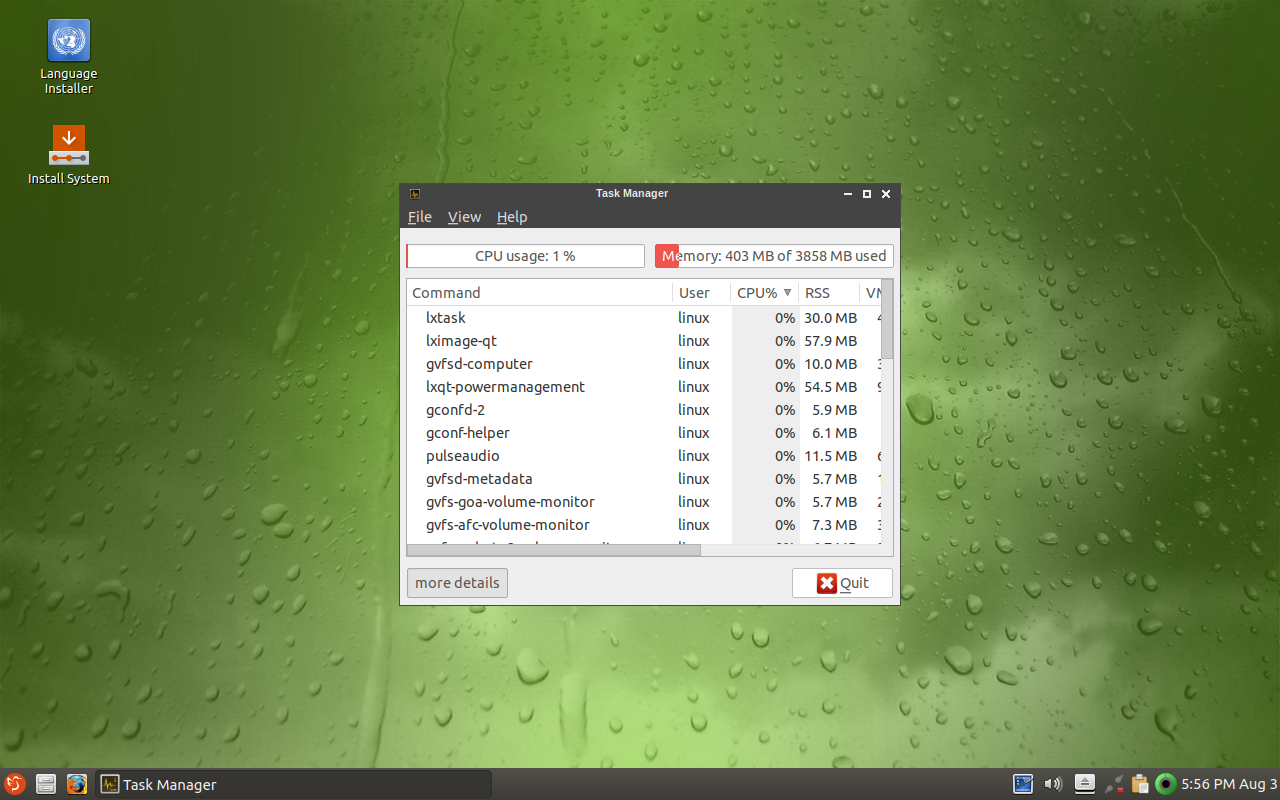The image size is (1280, 800).
Task: Open the File menu
Action: (420, 217)
